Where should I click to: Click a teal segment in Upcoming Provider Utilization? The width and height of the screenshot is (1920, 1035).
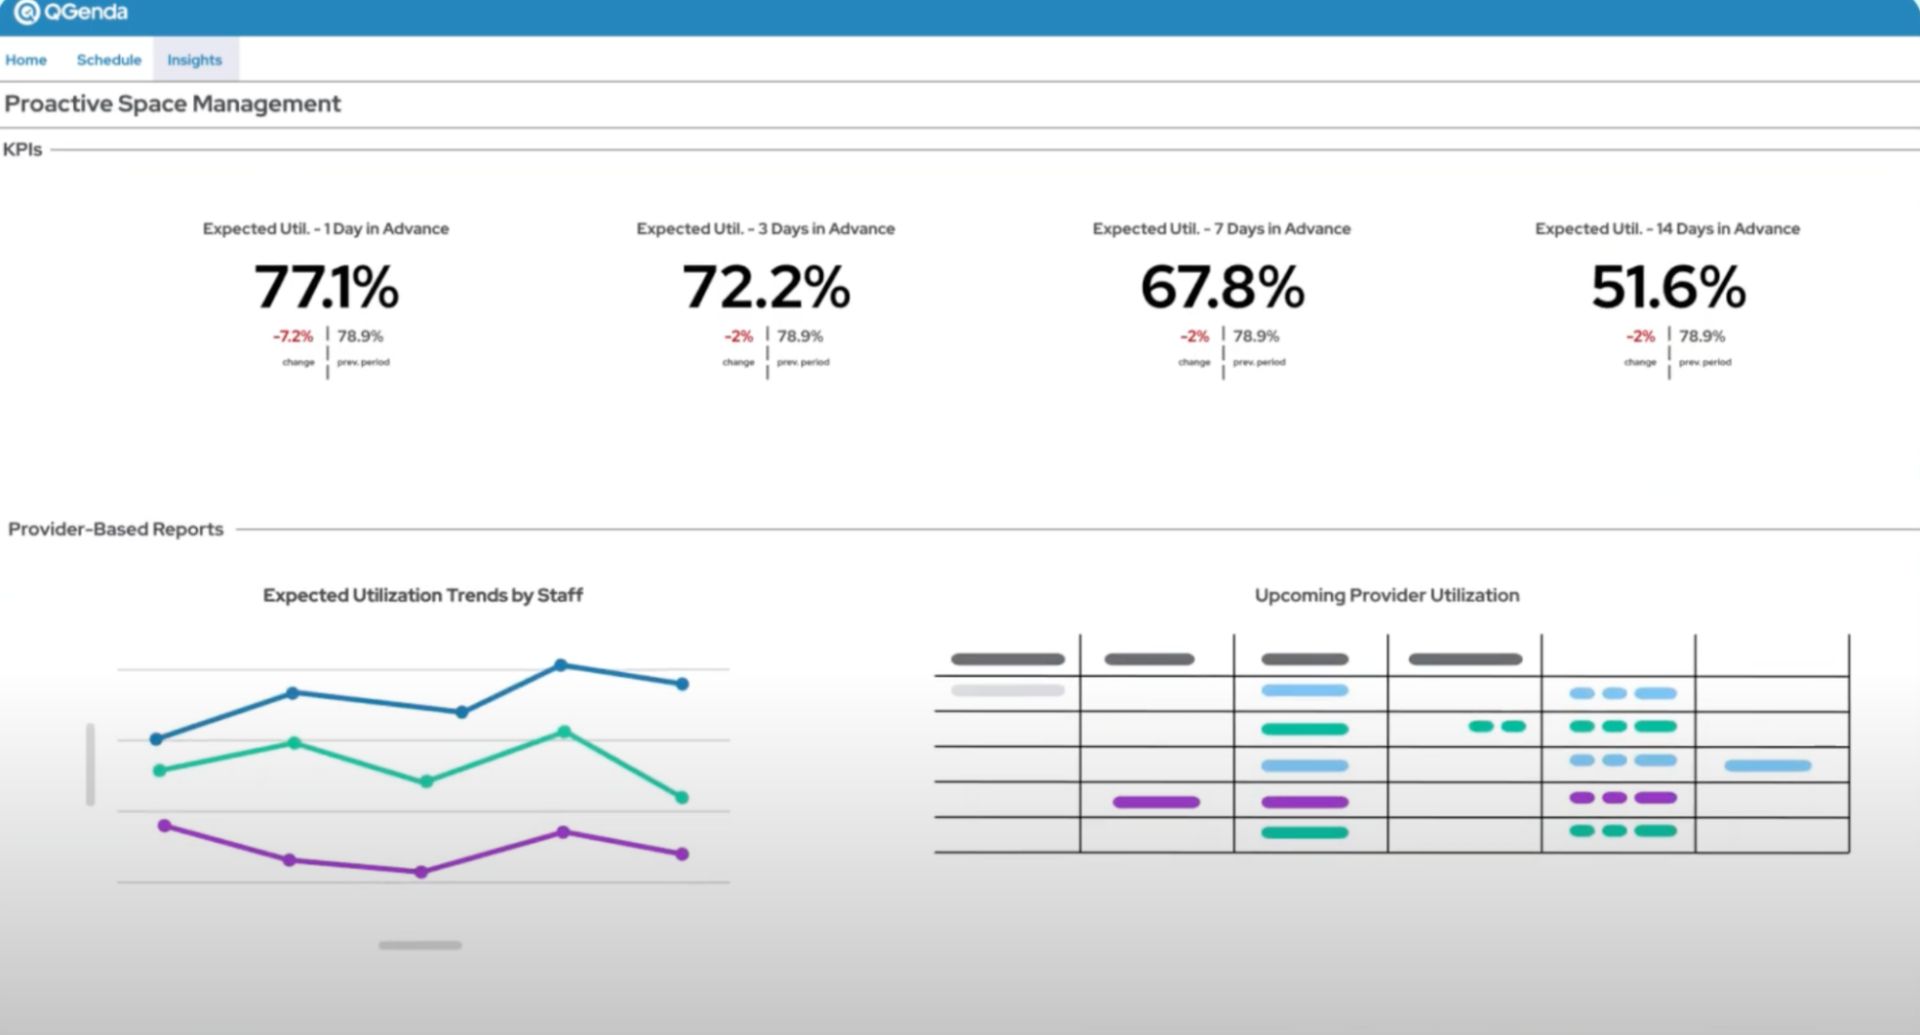click(x=1303, y=729)
